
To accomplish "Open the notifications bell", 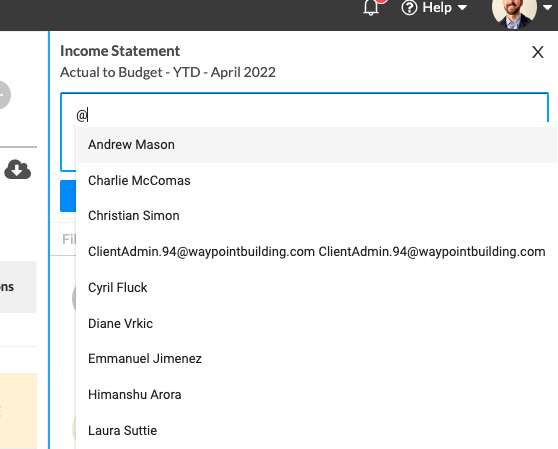I will pos(371,8).
